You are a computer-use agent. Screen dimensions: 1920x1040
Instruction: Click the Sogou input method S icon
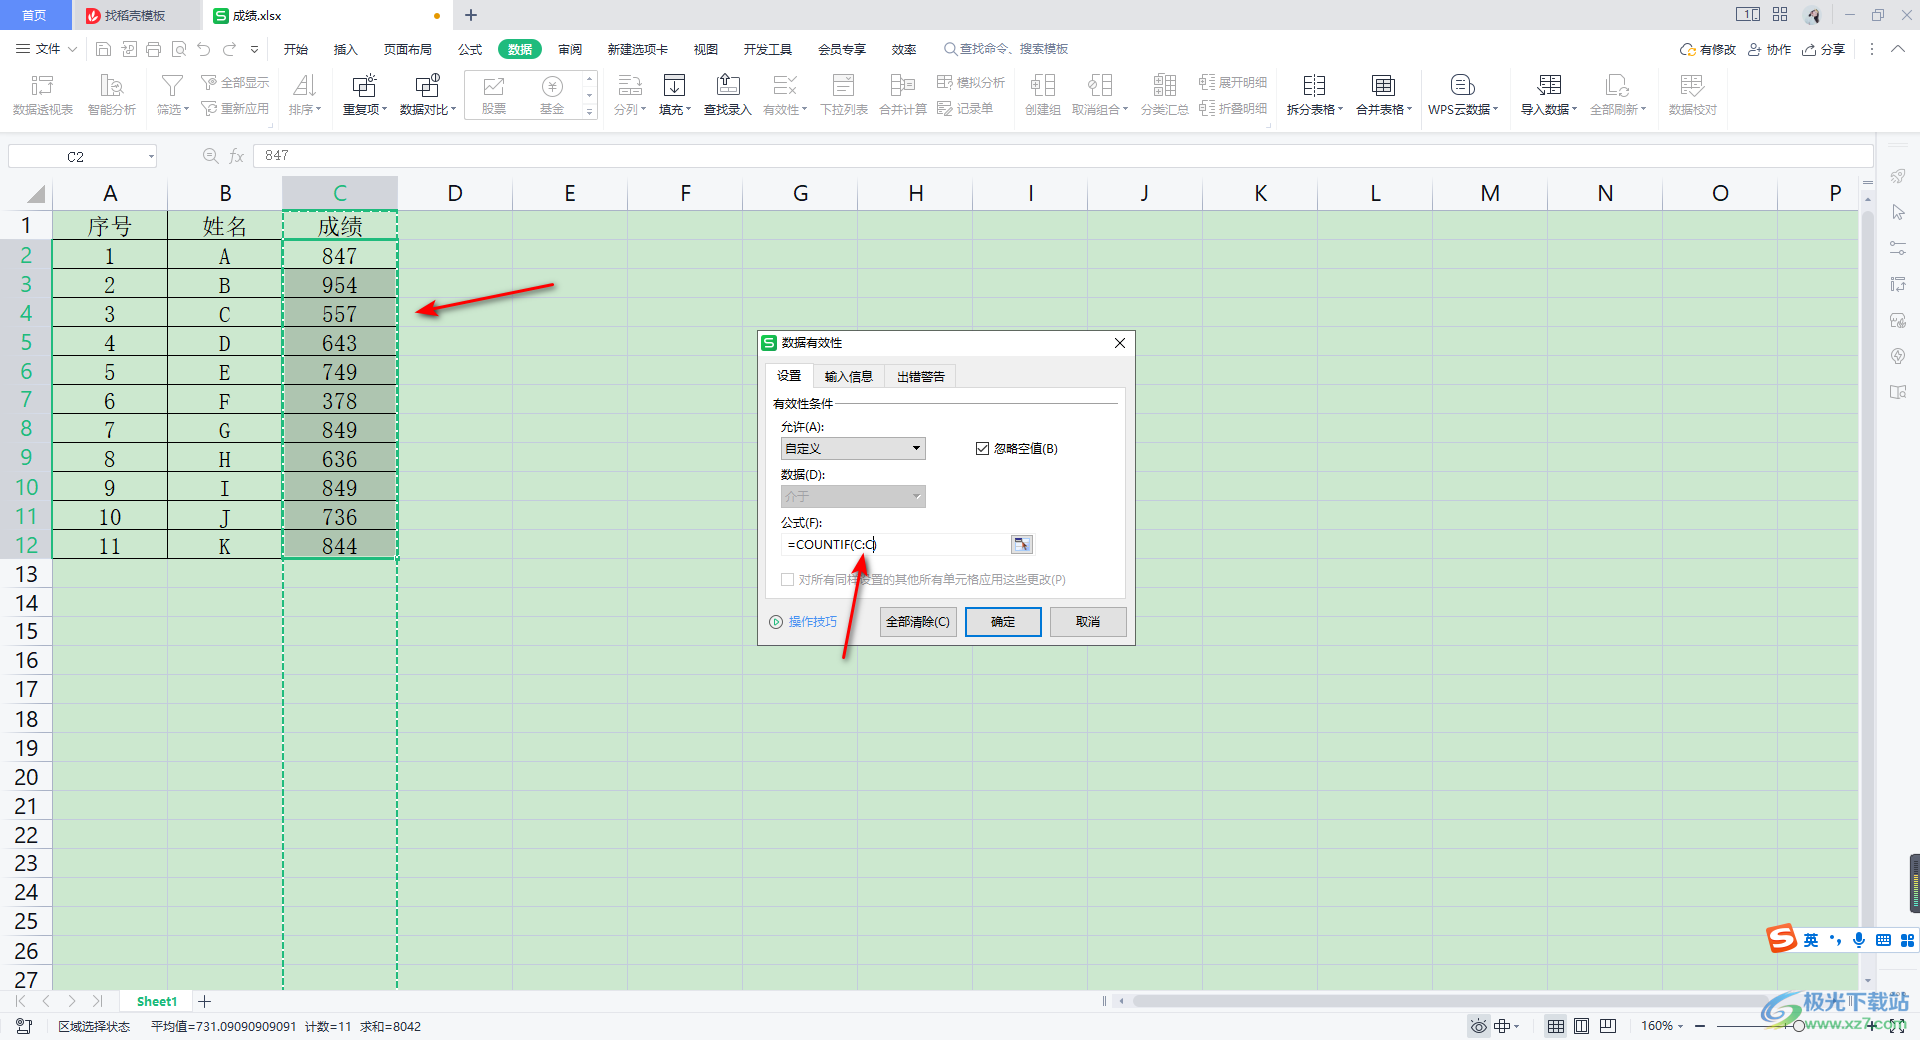pos(1781,939)
